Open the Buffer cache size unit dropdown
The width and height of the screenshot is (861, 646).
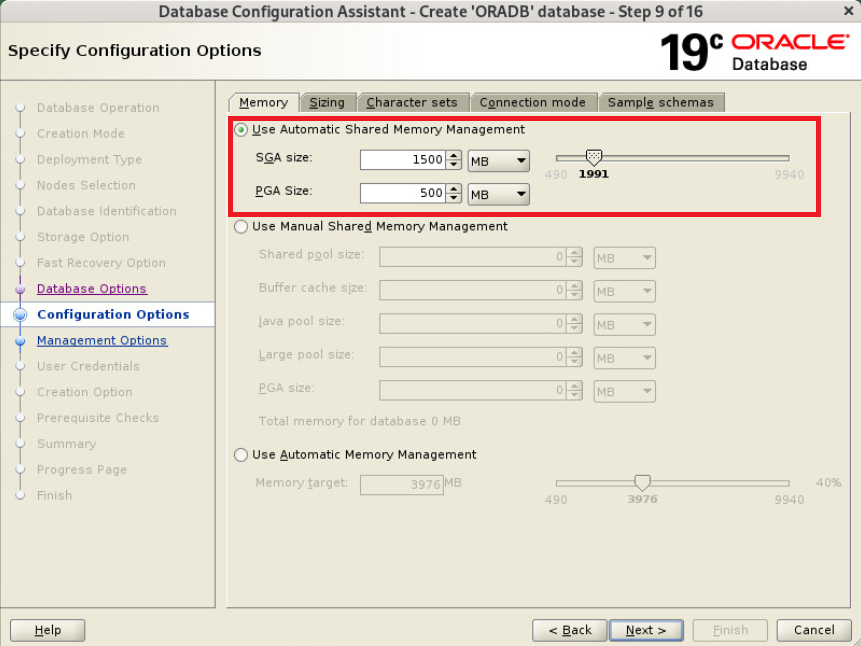pyautogui.click(x=624, y=291)
